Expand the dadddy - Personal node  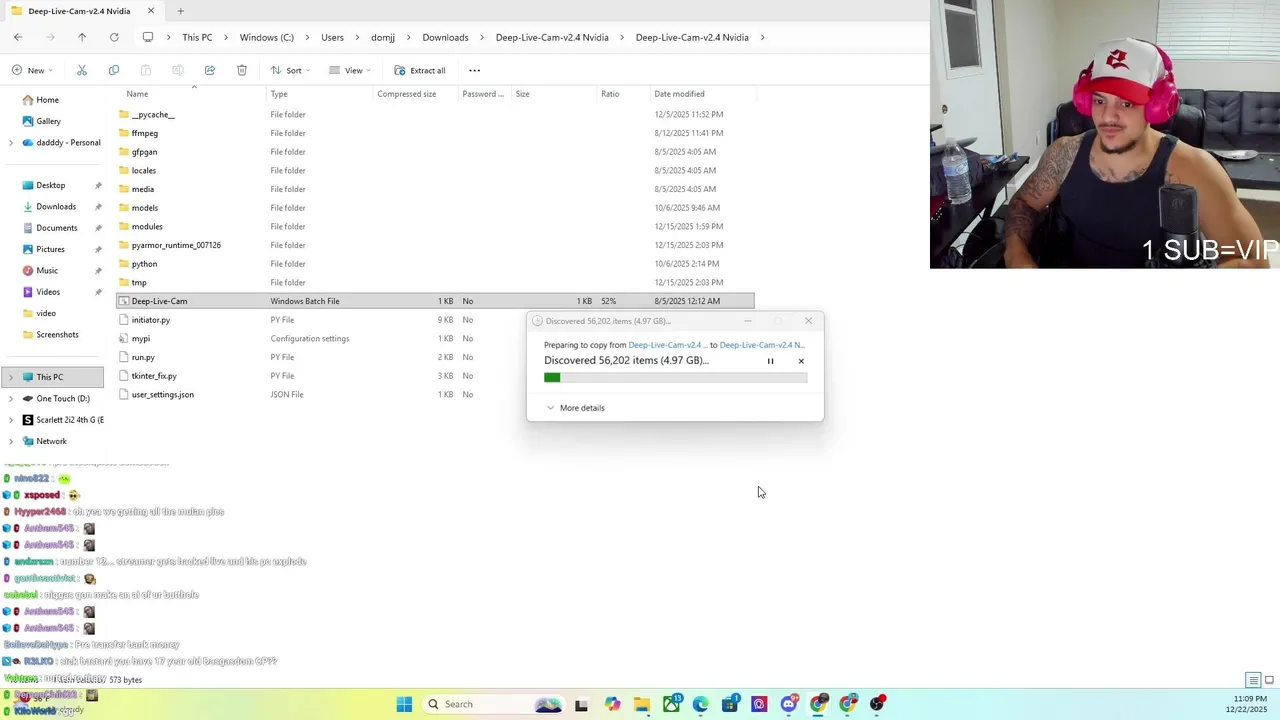[x=11, y=143]
